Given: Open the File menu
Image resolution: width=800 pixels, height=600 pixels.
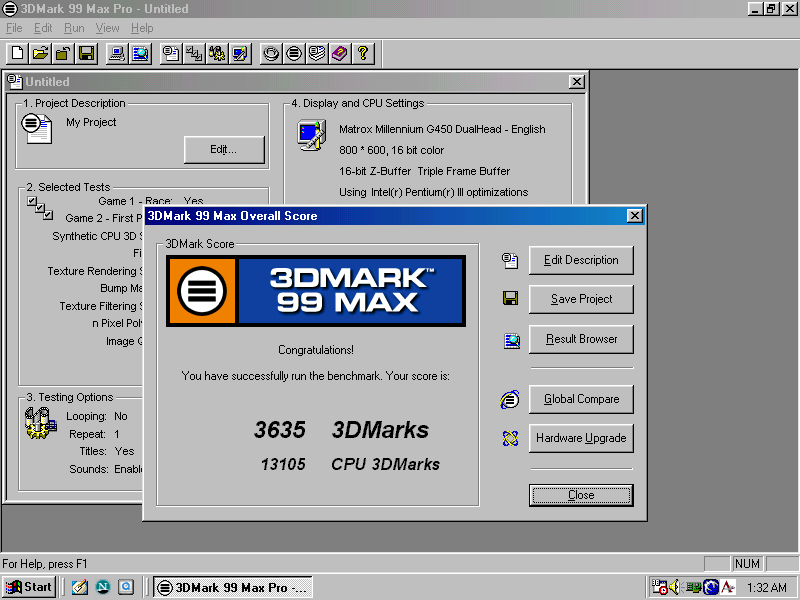Looking at the screenshot, I should [14, 28].
